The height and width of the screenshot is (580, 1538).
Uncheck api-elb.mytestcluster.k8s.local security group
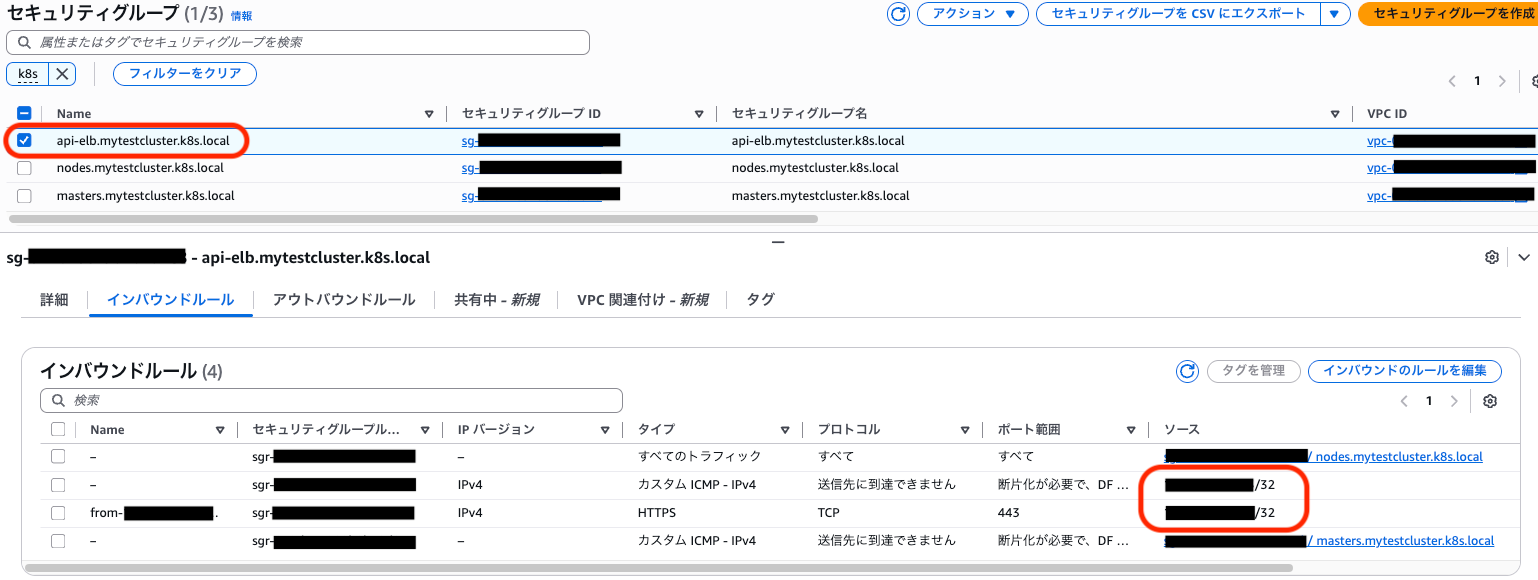[25, 141]
